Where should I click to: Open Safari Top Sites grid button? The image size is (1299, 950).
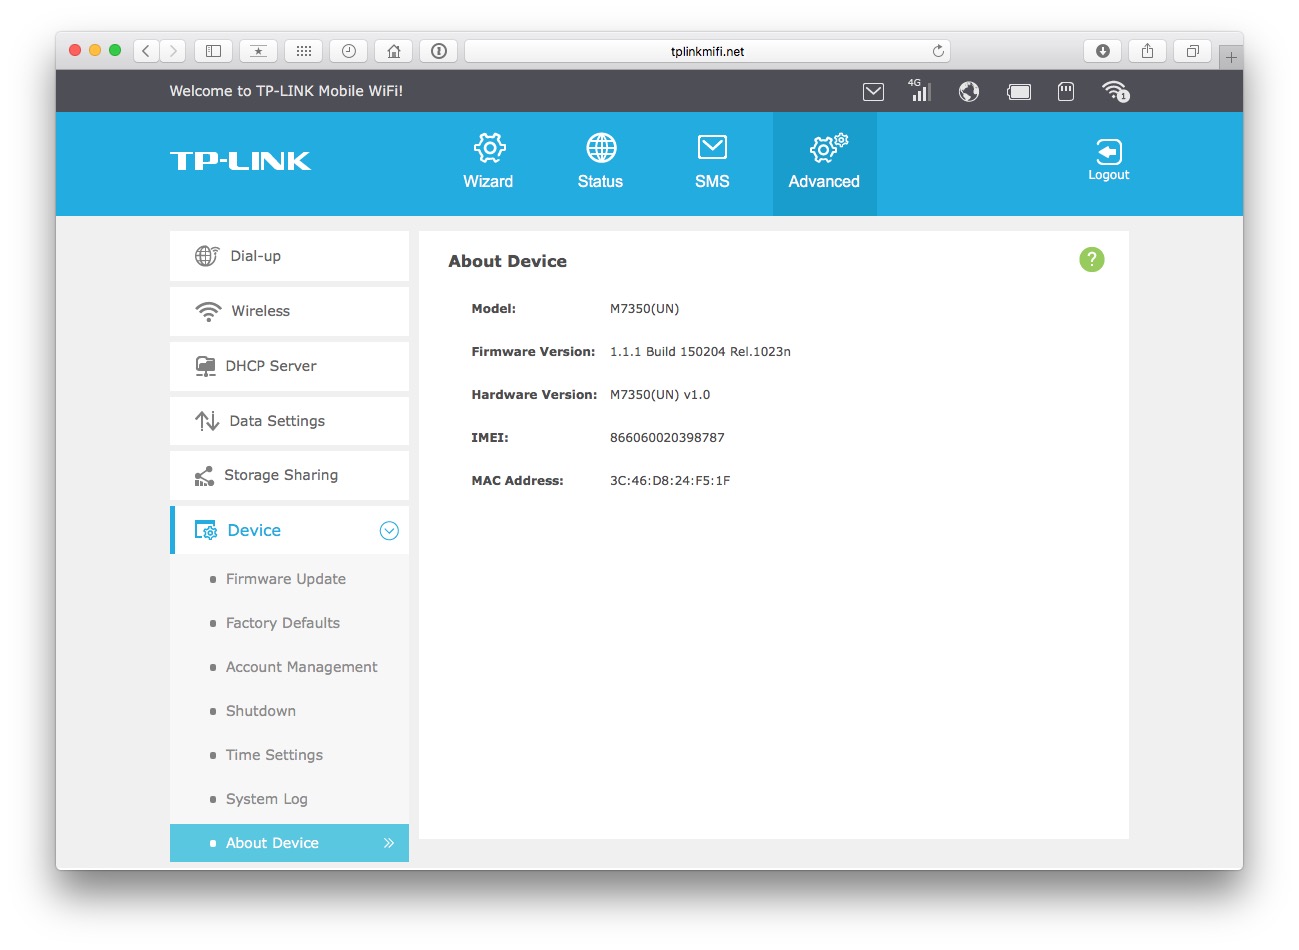(304, 51)
